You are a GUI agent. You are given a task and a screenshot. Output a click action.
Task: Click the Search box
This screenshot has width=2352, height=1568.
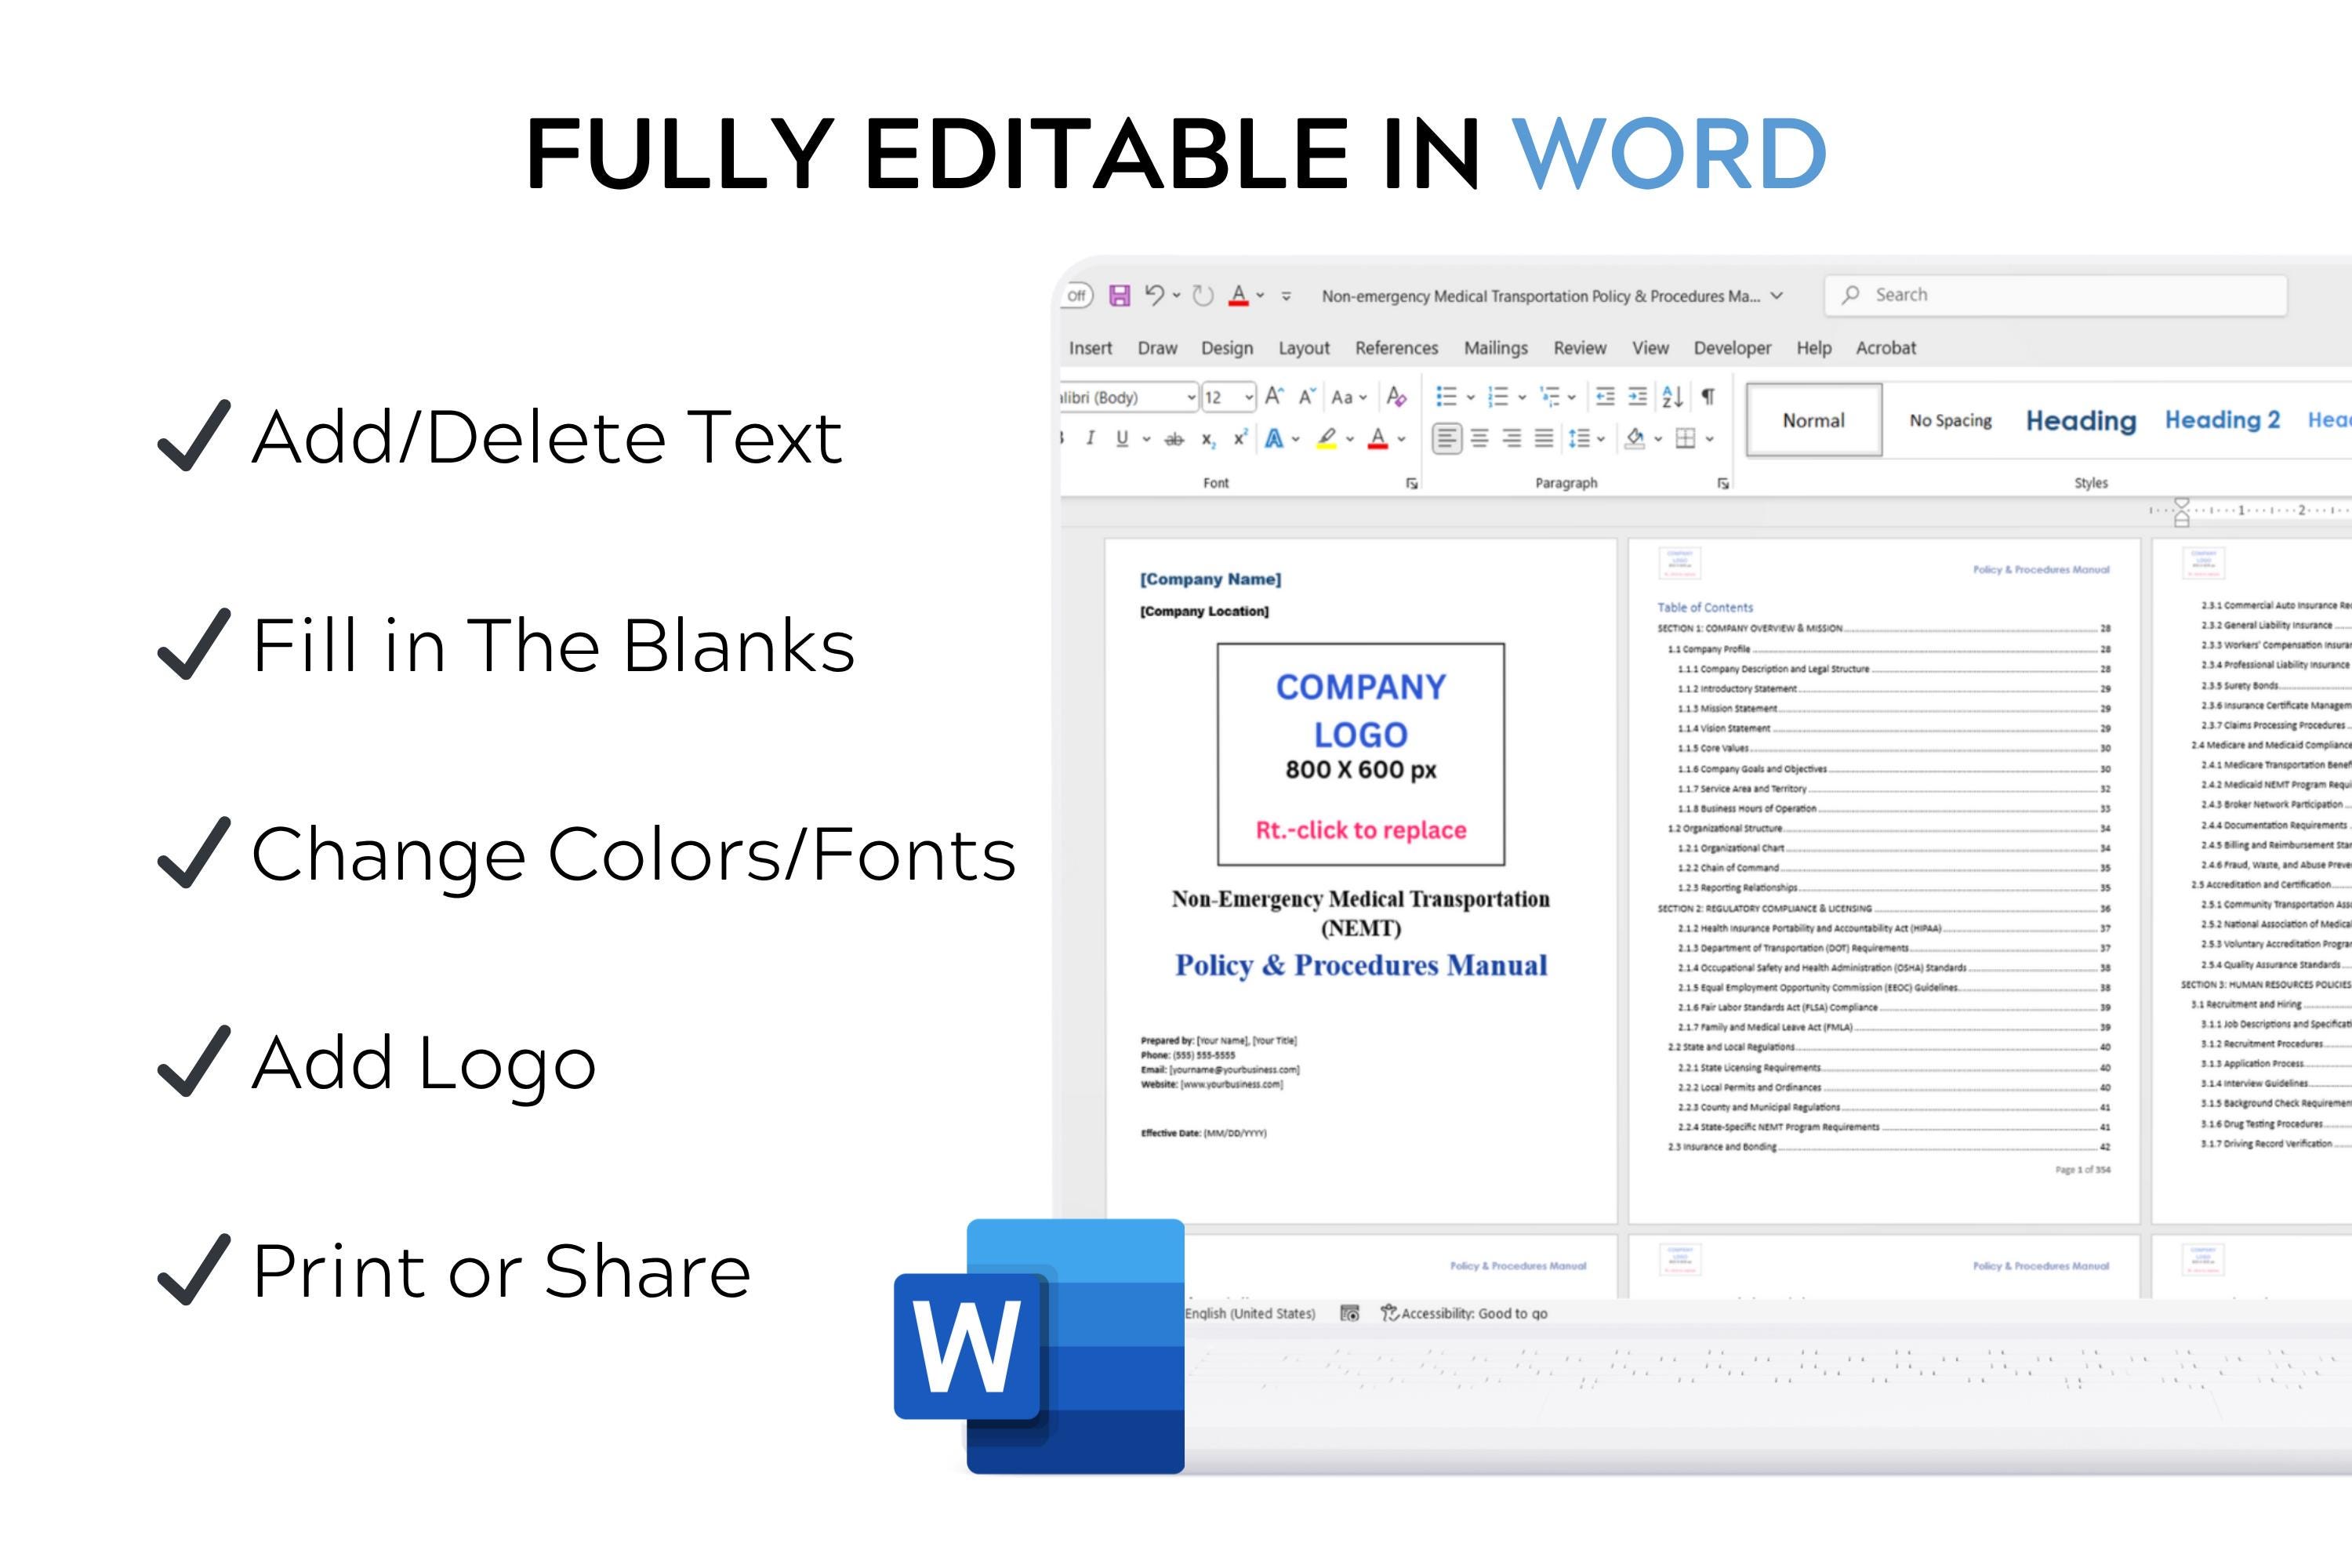point(2056,295)
